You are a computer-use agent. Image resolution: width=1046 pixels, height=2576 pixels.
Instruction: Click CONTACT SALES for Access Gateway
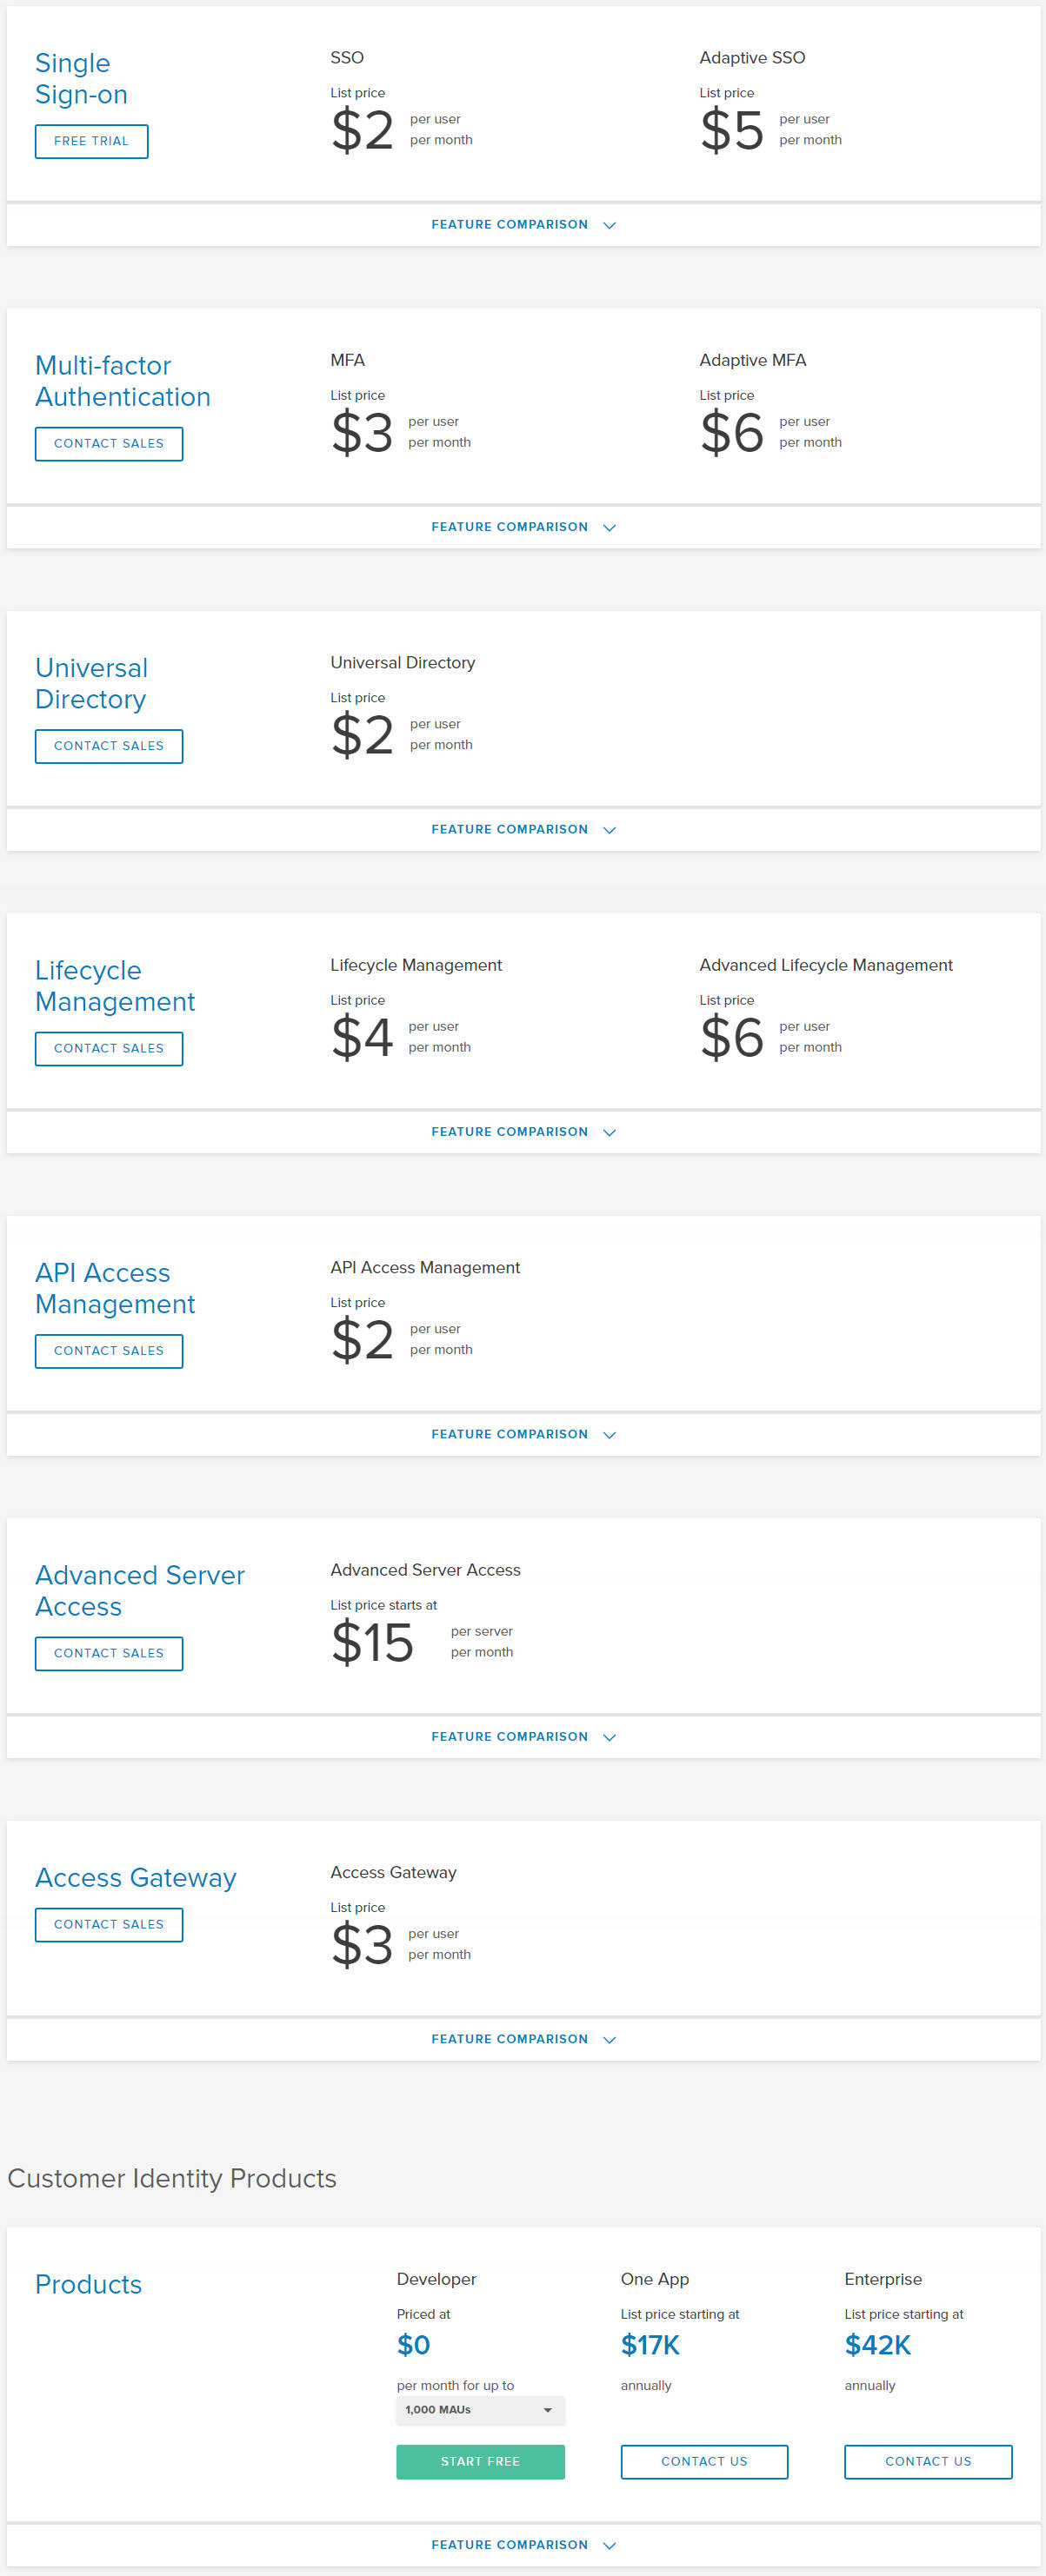coord(108,1924)
